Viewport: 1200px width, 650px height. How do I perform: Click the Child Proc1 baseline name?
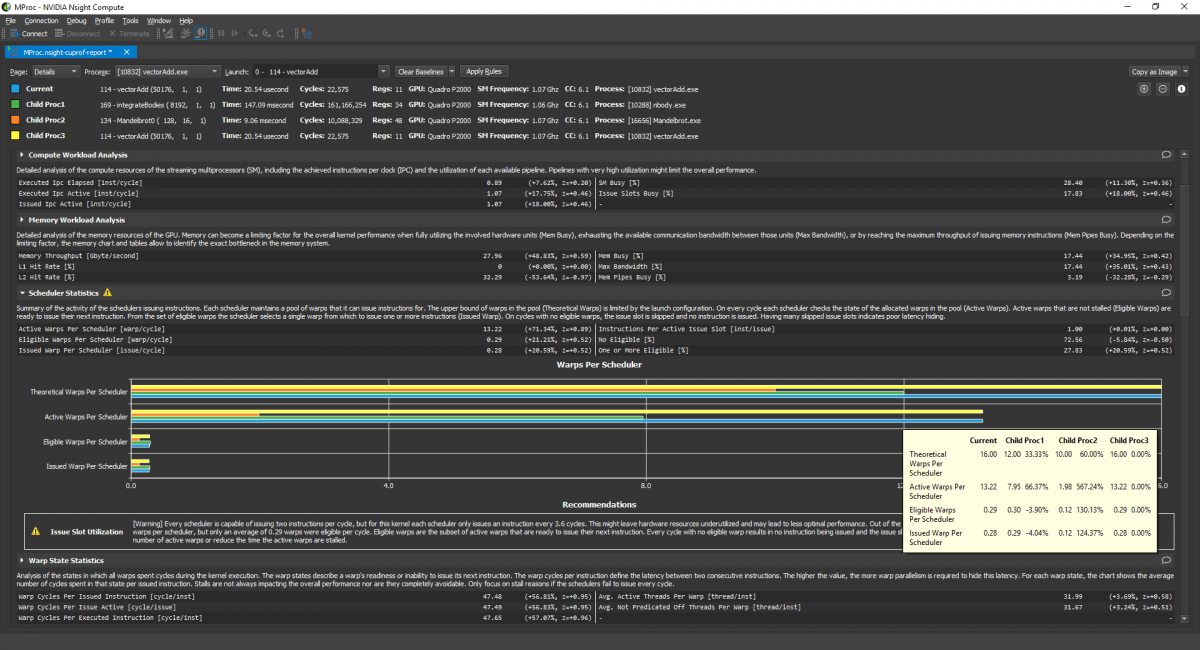45,104
